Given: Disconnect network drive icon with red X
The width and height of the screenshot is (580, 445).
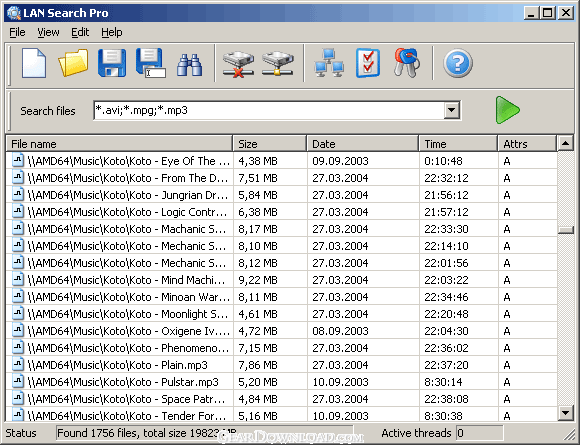Looking at the screenshot, I should [x=239, y=64].
